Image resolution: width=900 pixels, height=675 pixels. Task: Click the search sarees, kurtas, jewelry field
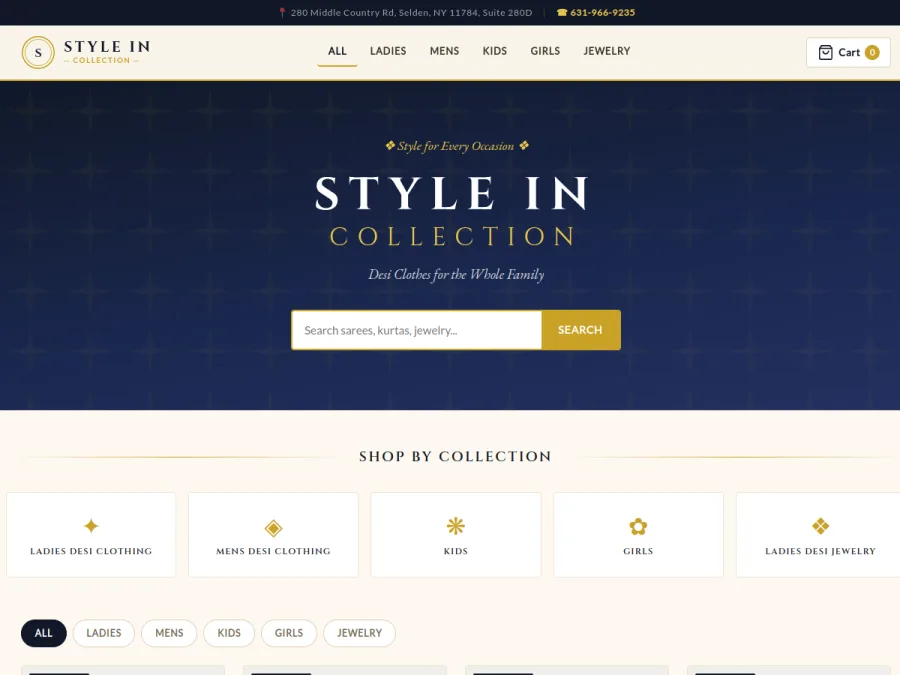point(416,330)
